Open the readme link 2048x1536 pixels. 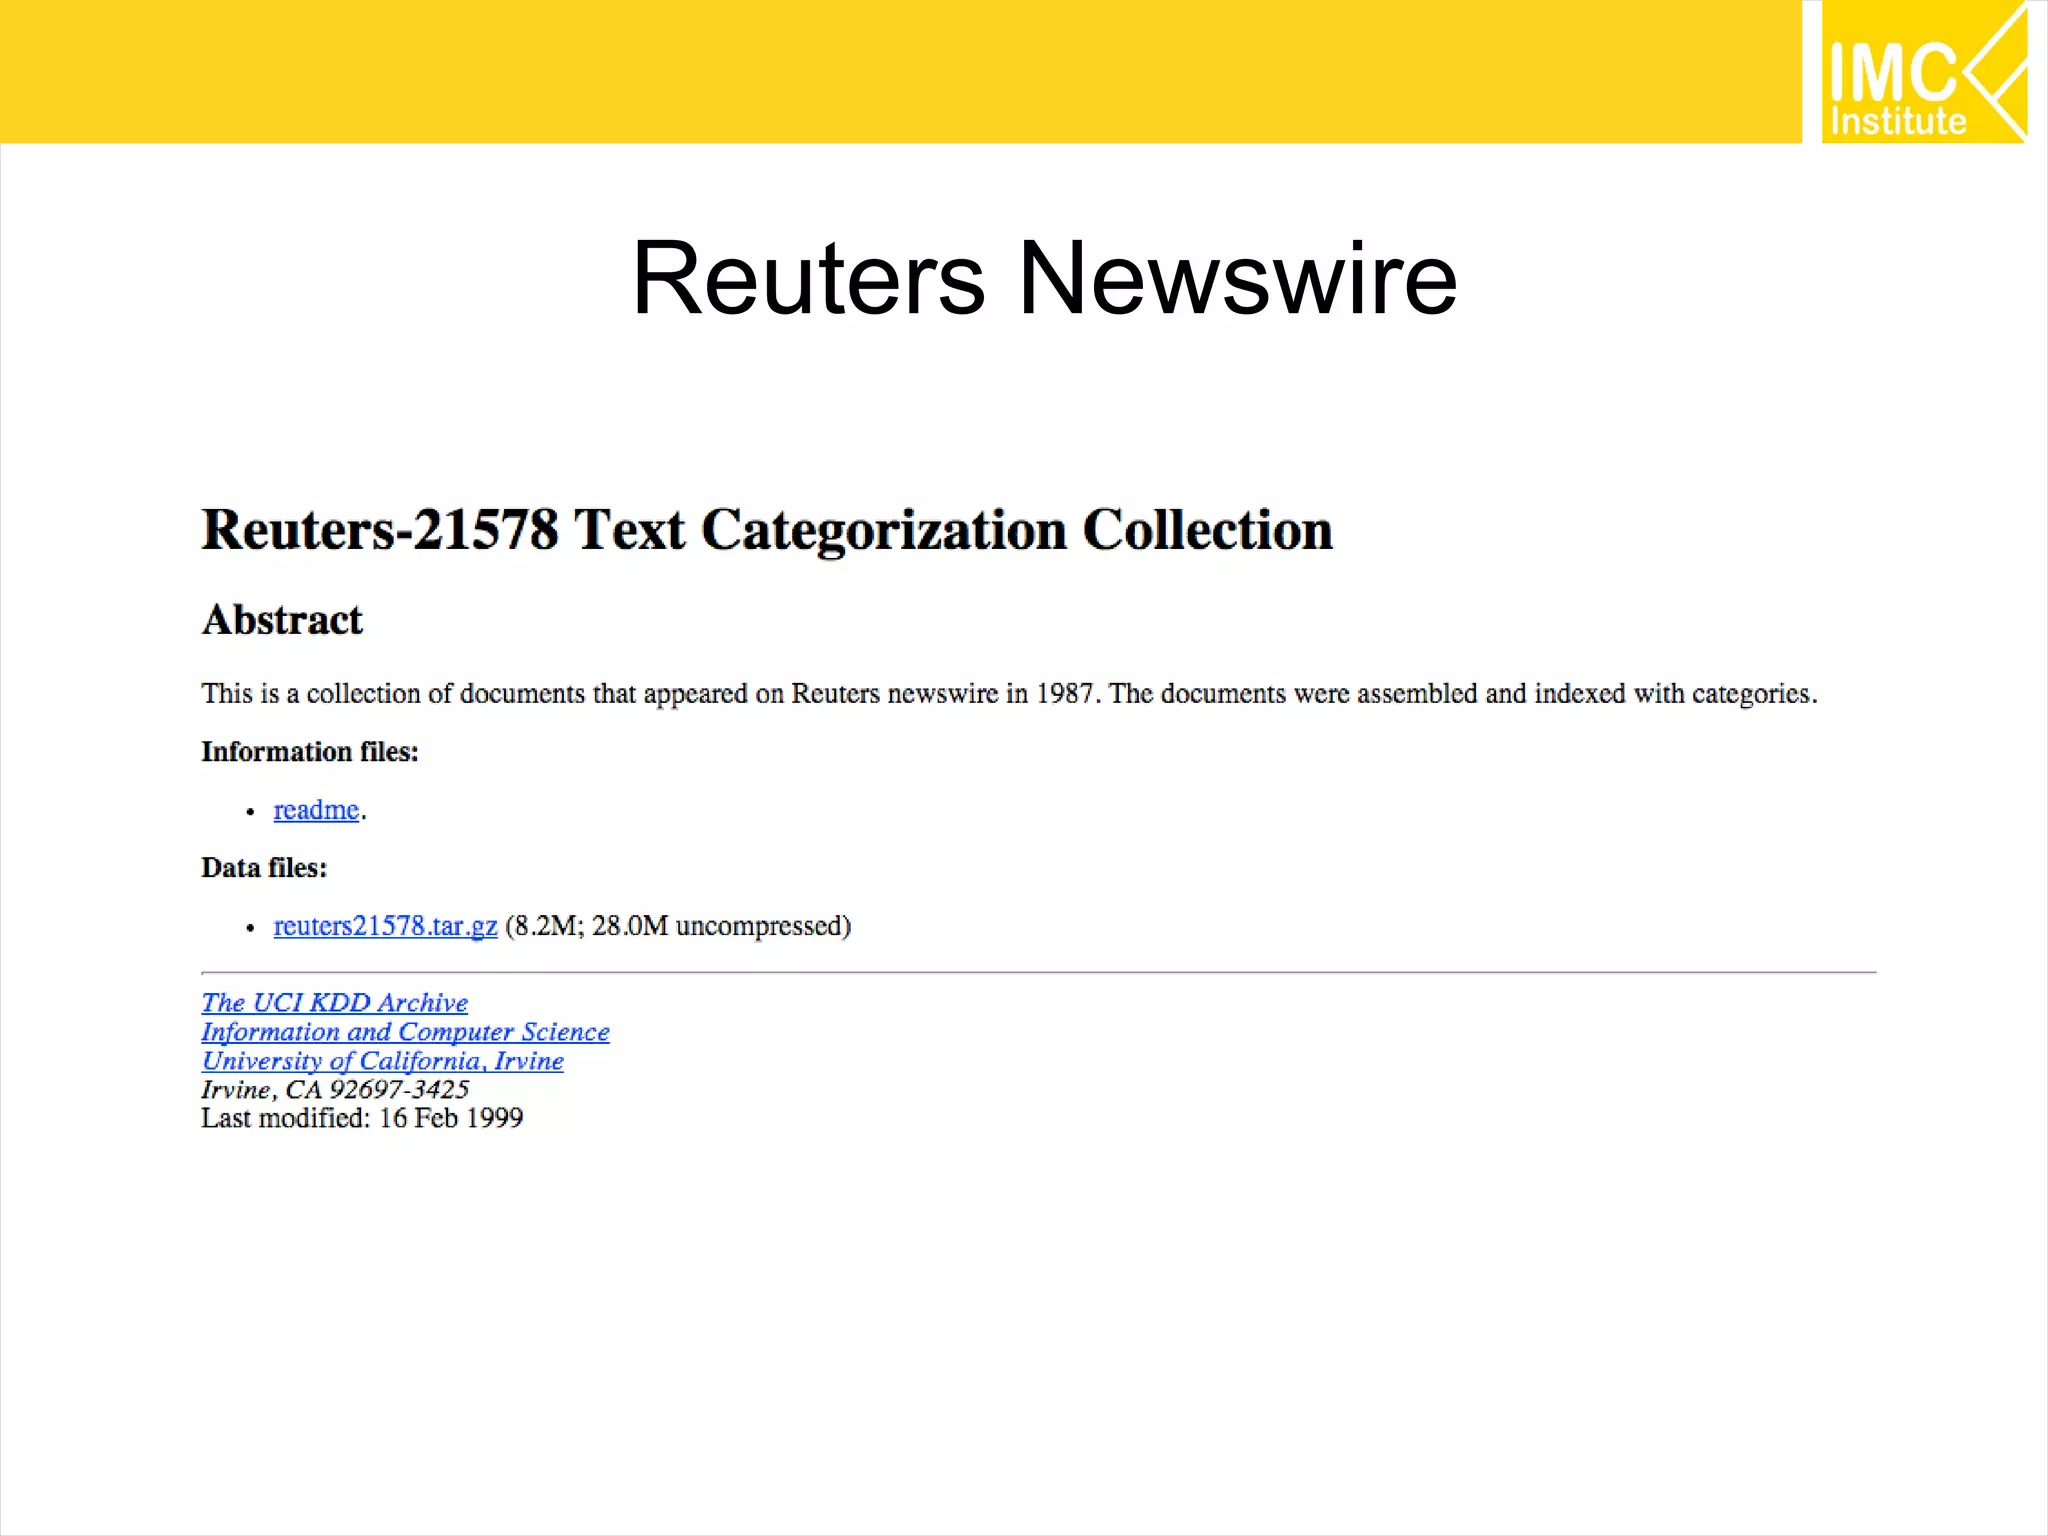(x=315, y=810)
